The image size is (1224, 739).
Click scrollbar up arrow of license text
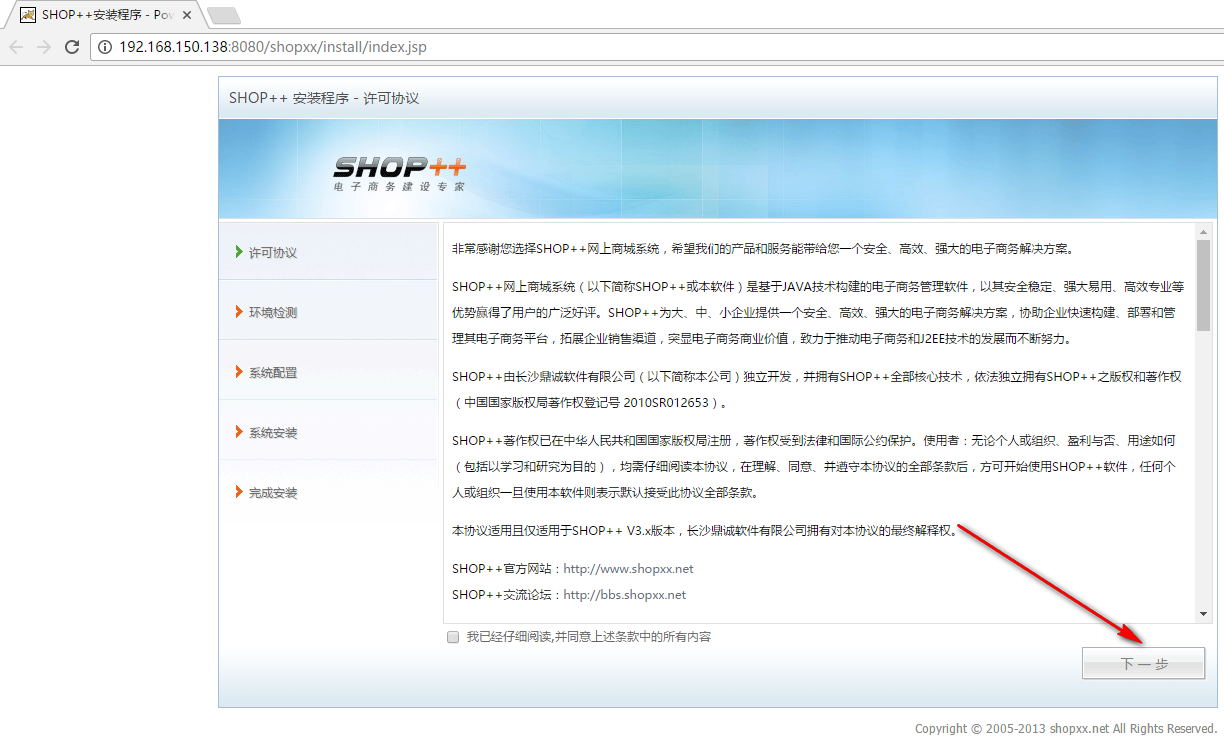(x=1203, y=232)
